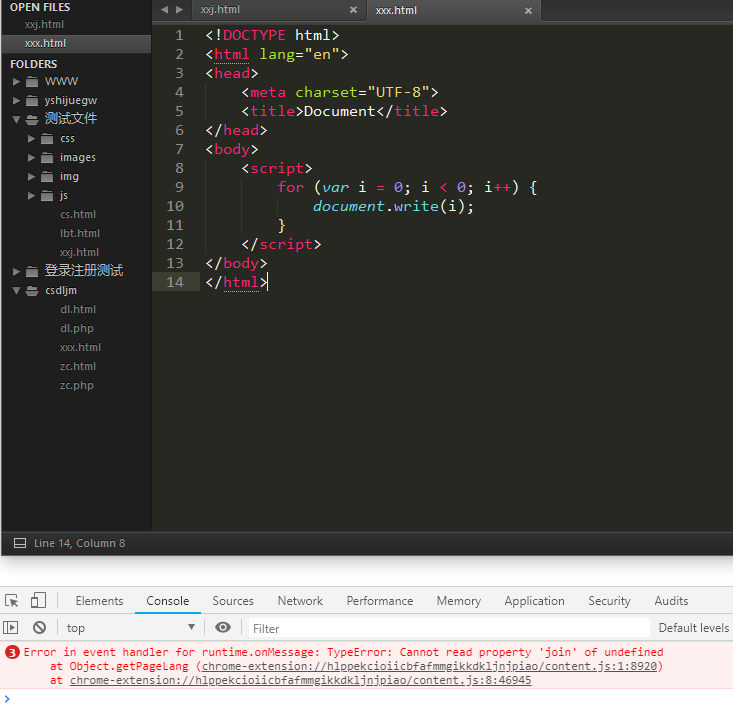The width and height of the screenshot is (733, 707).
Task: Click the Sublime status bar panel switcher icon
Action: click(x=19, y=543)
